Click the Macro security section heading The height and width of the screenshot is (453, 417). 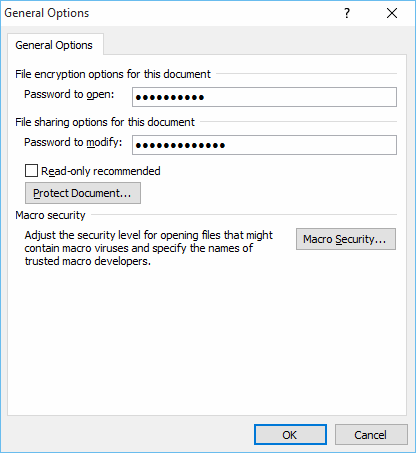[x=50, y=215]
